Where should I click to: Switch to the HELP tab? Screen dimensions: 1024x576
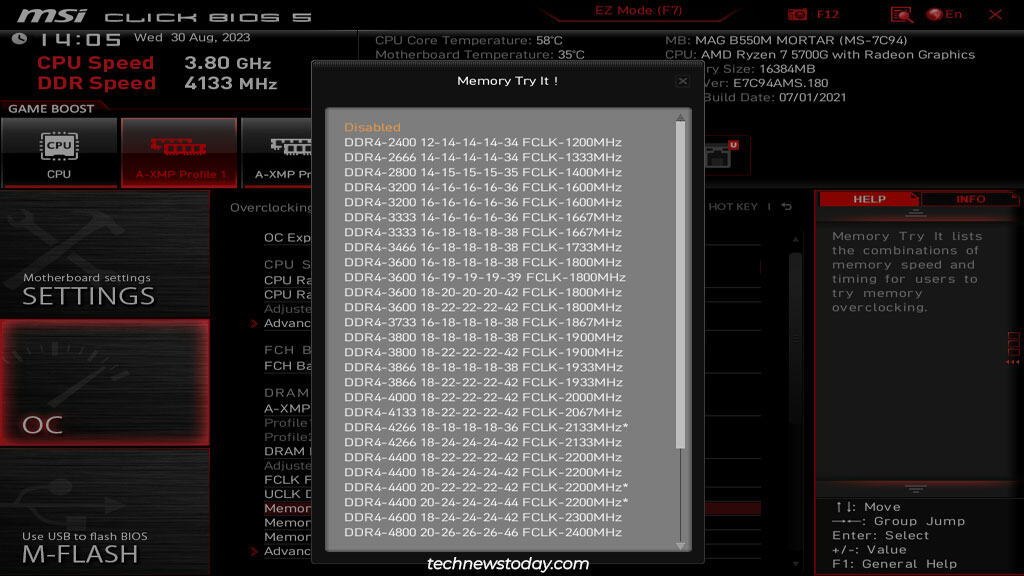point(869,199)
